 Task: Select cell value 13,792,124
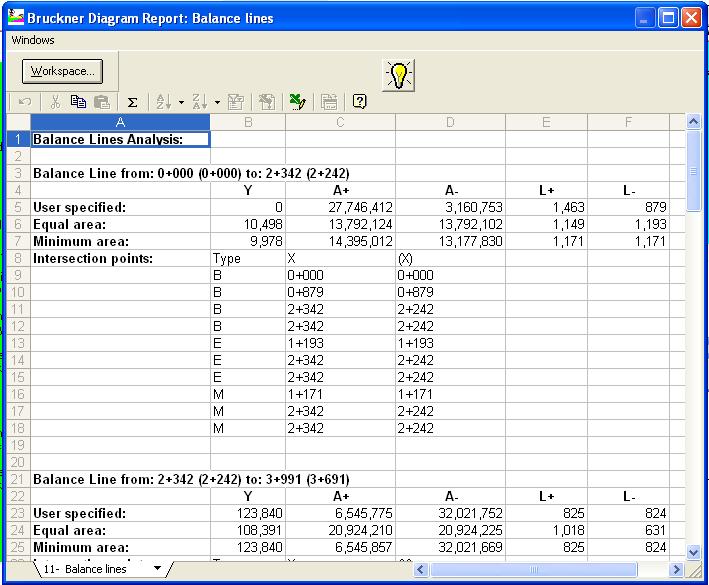(x=340, y=224)
